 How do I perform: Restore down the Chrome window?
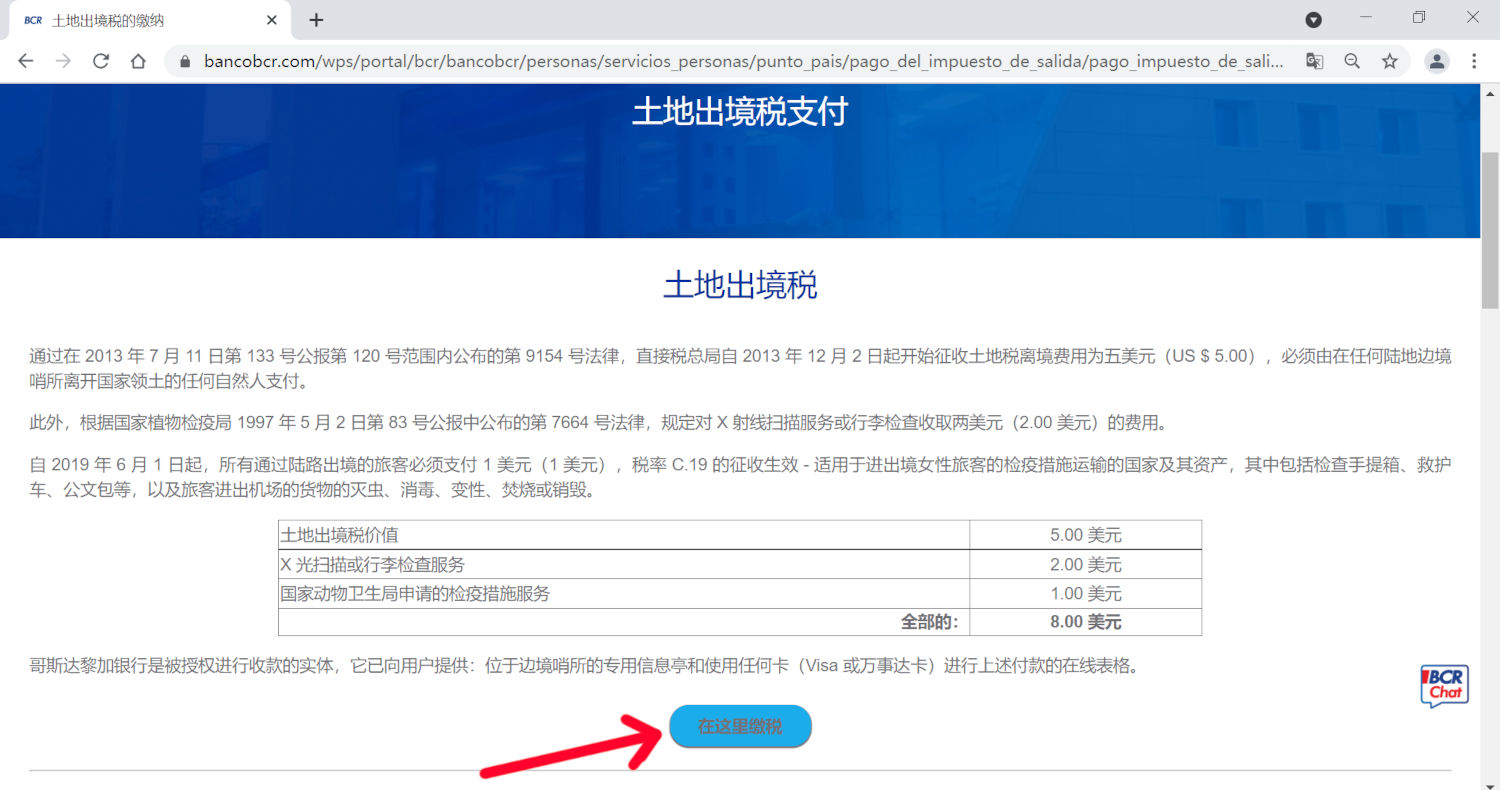(1419, 18)
